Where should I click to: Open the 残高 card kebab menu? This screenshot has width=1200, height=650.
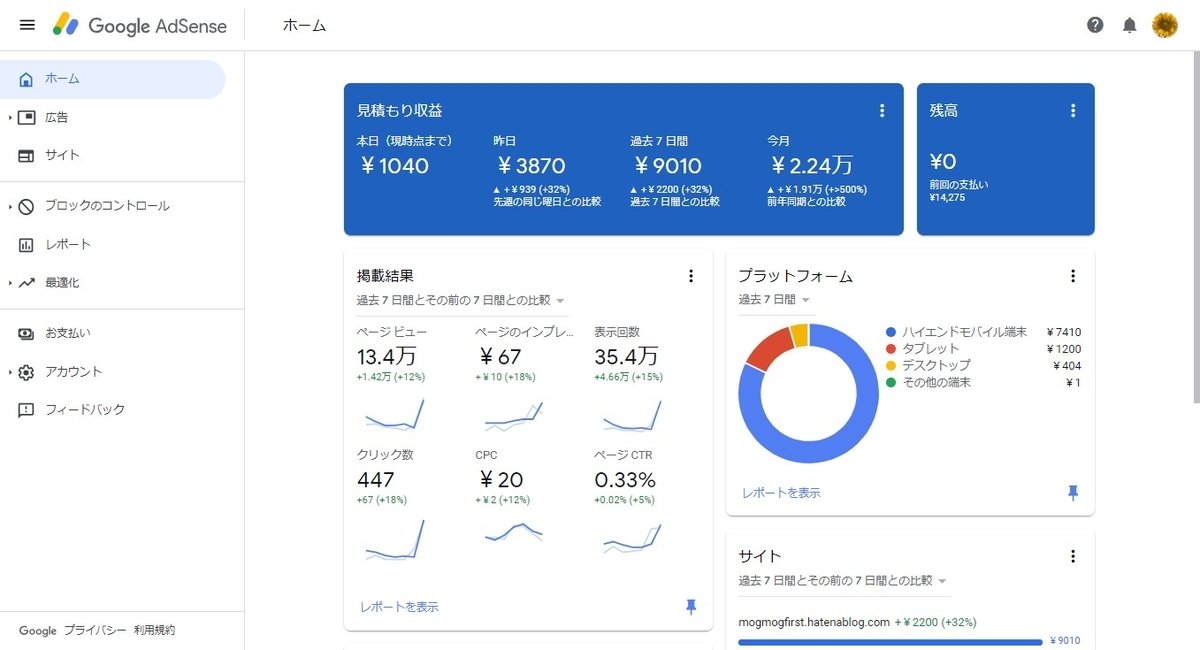tap(1073, 110)
